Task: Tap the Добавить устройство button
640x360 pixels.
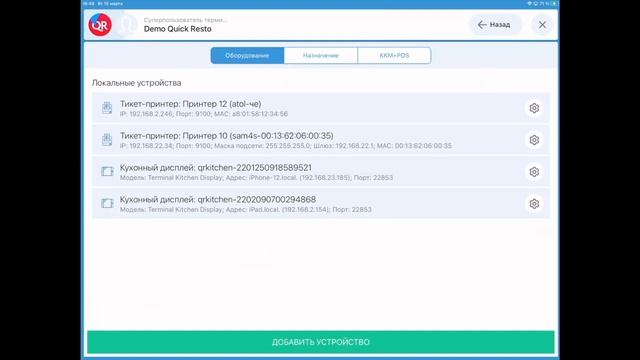Action: click(x=321, y=342)
